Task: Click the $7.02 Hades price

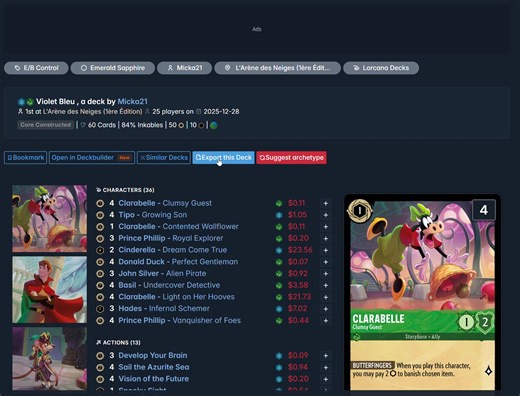Action: [x=297, y=308]
